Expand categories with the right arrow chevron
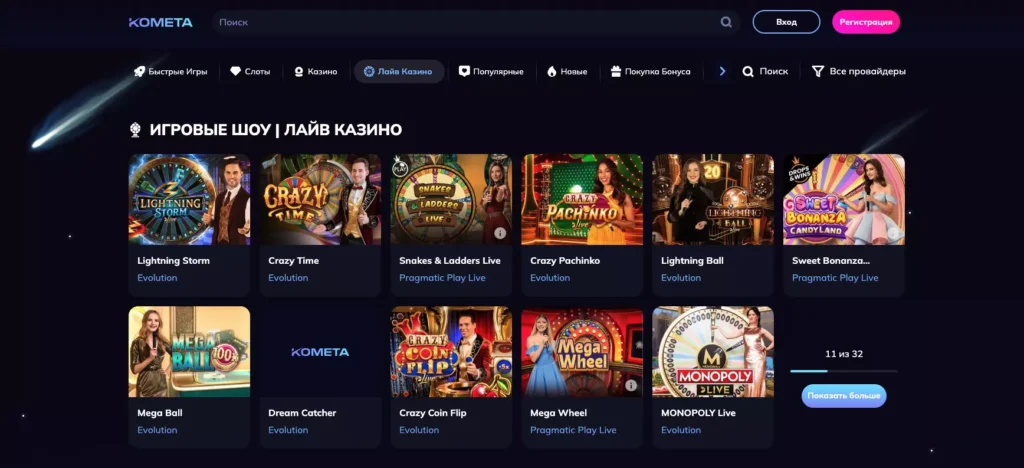The width and height of the screenshot is (1024, 468). tap(722, 72)
